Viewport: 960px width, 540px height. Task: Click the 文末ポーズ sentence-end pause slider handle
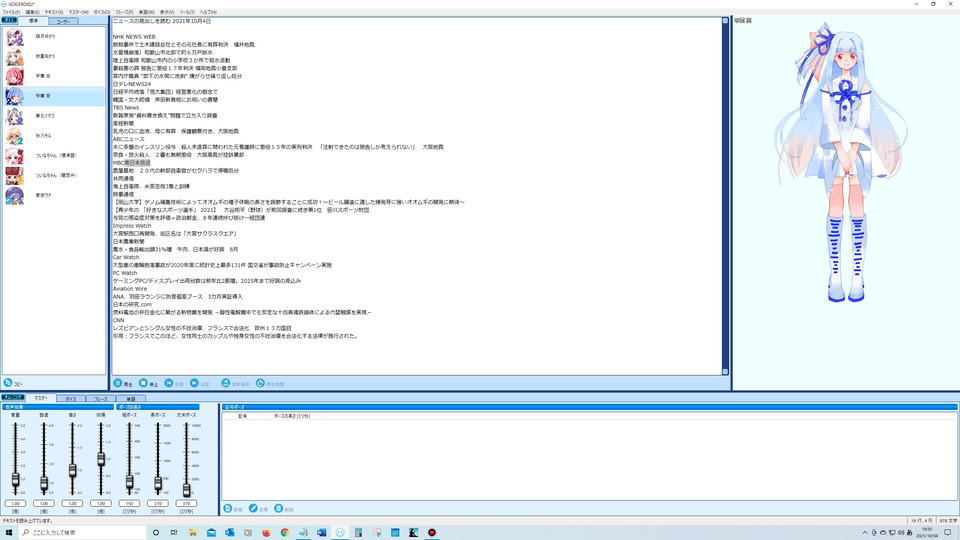point(186,489)
